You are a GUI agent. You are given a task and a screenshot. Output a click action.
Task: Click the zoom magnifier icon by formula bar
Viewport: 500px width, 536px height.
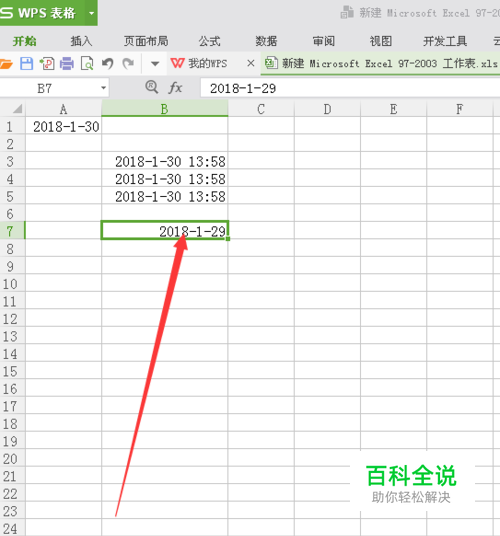pos(151,88)
